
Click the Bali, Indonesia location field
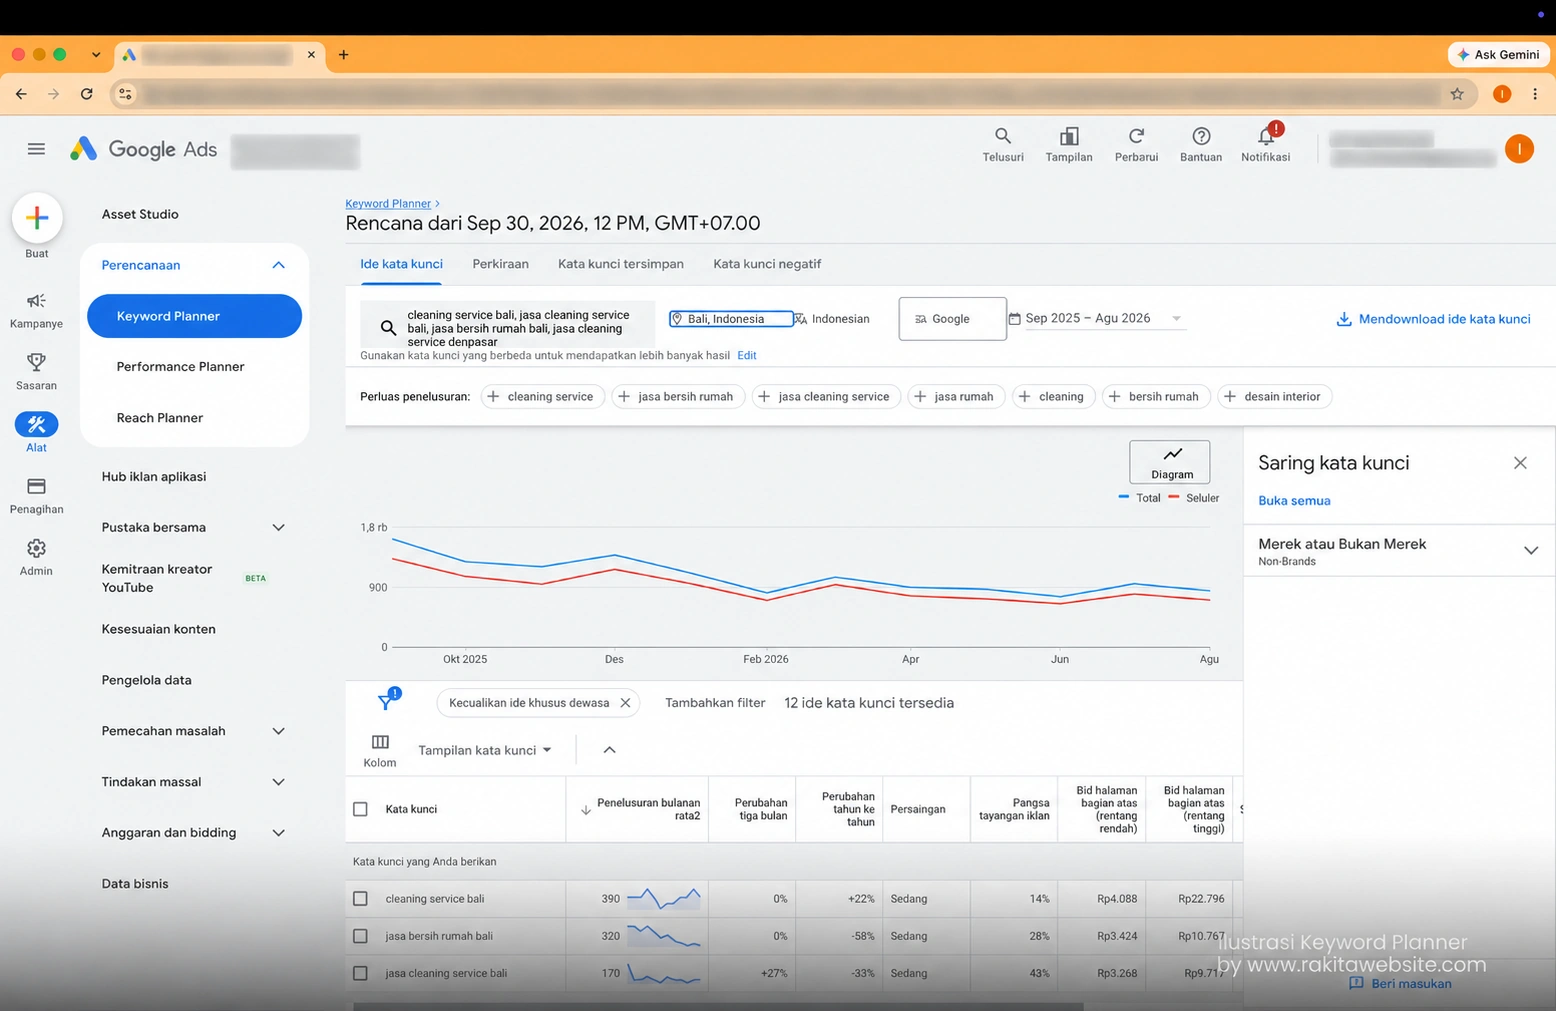point(731,319)
